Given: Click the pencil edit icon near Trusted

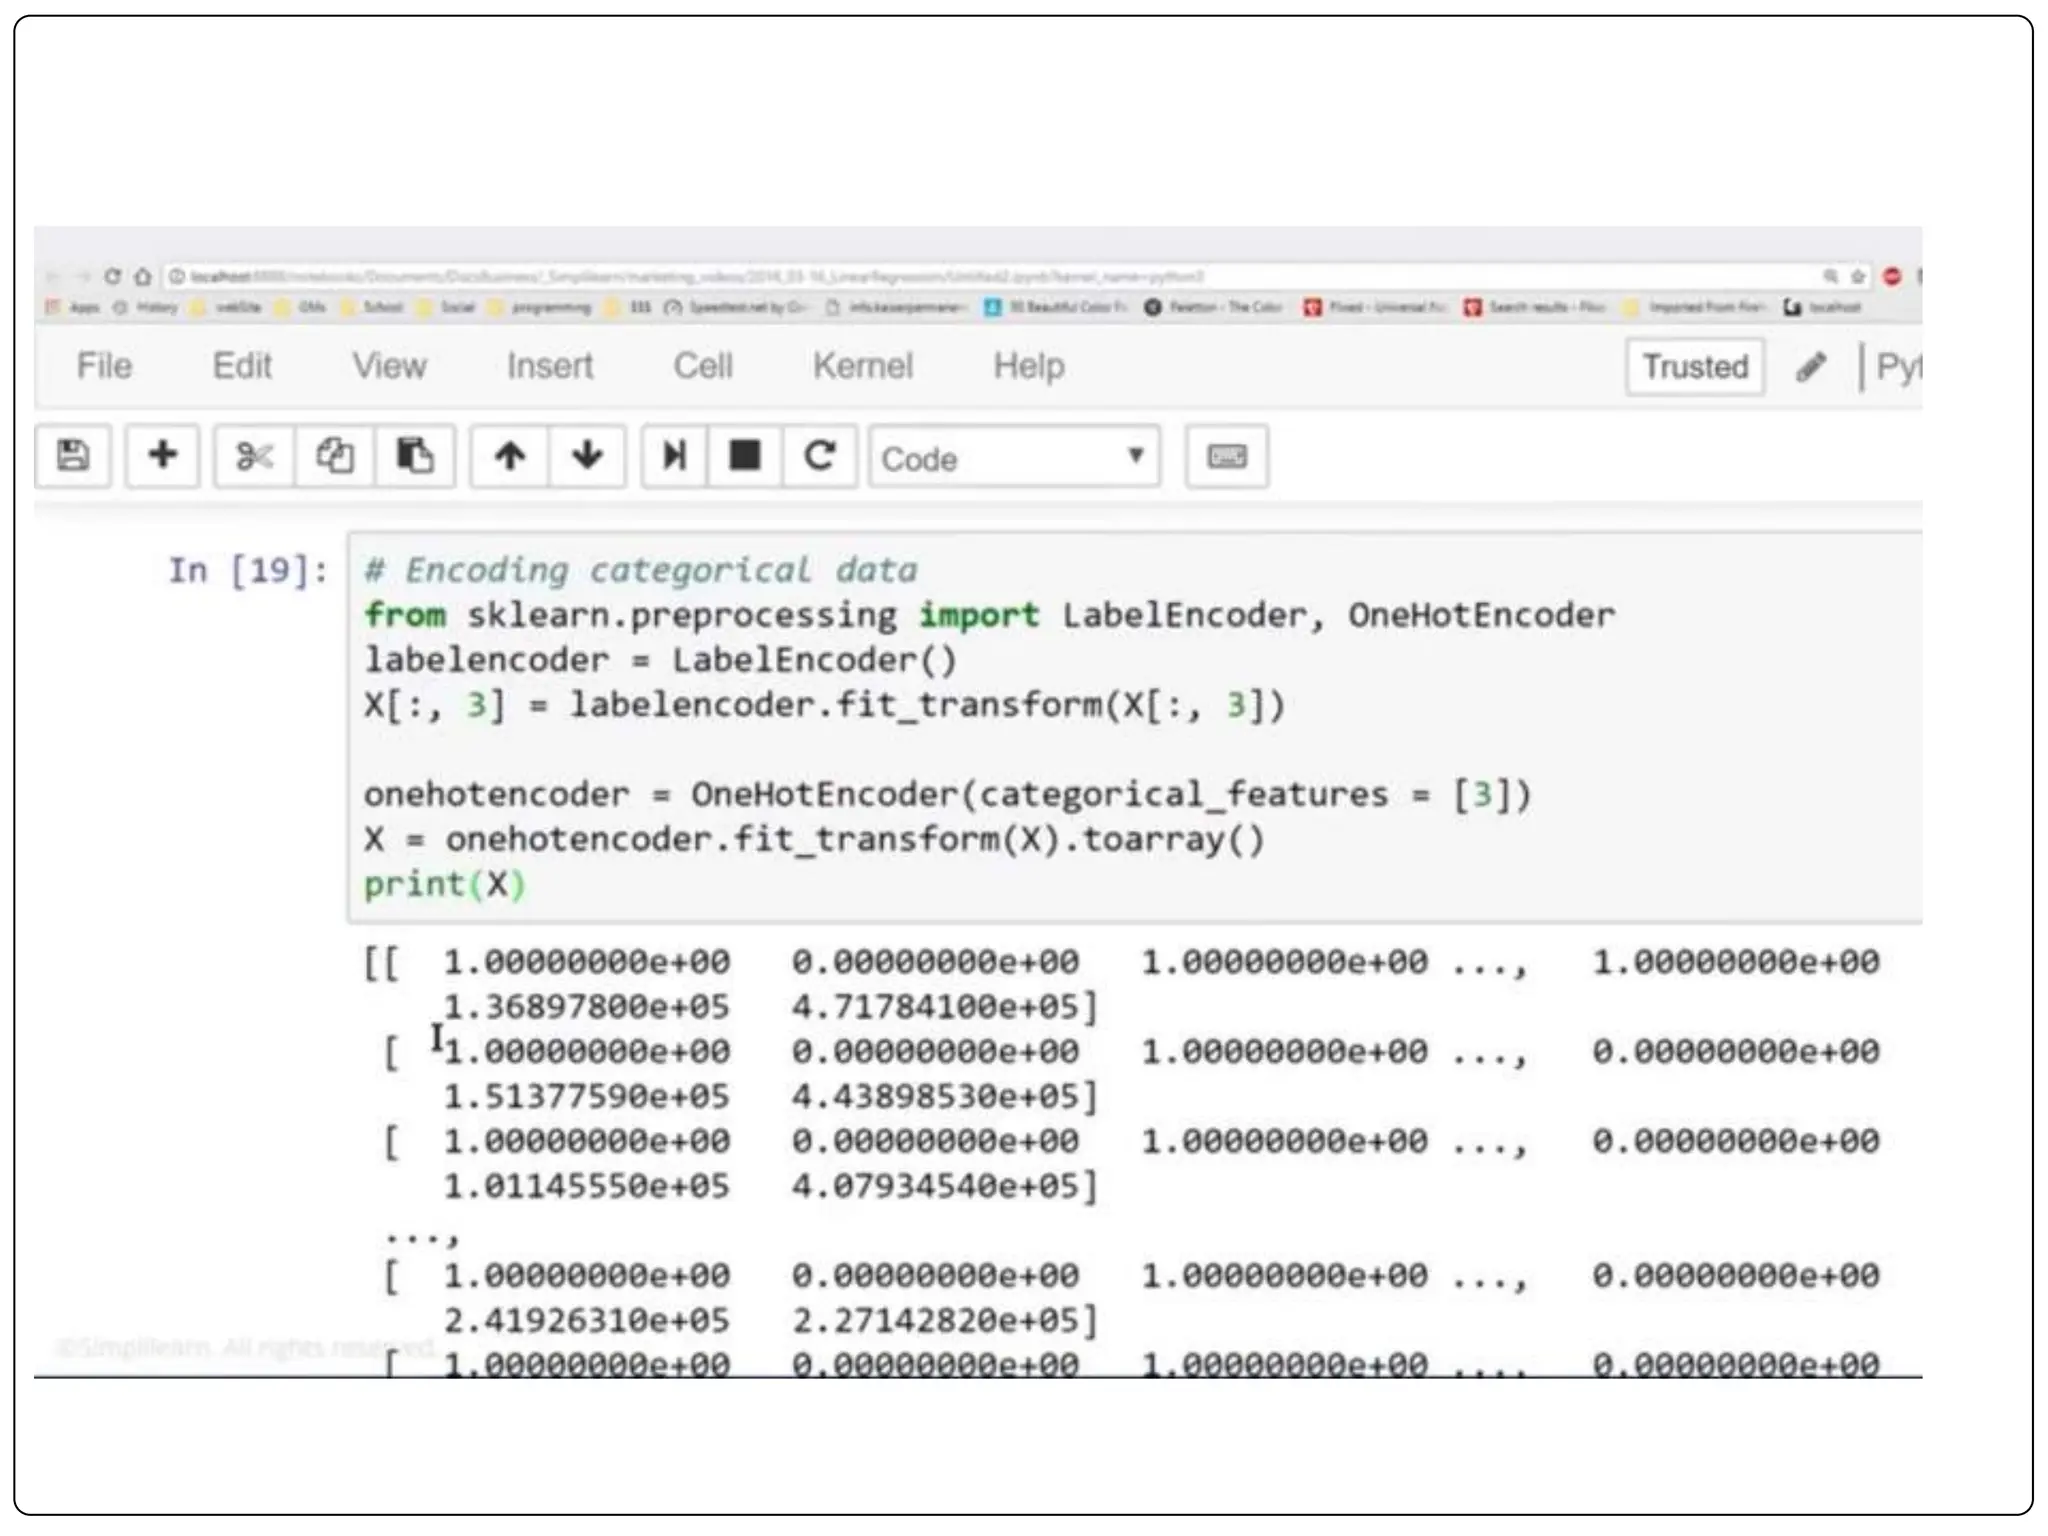Looking at the screenshot, I should (1811, 367).
